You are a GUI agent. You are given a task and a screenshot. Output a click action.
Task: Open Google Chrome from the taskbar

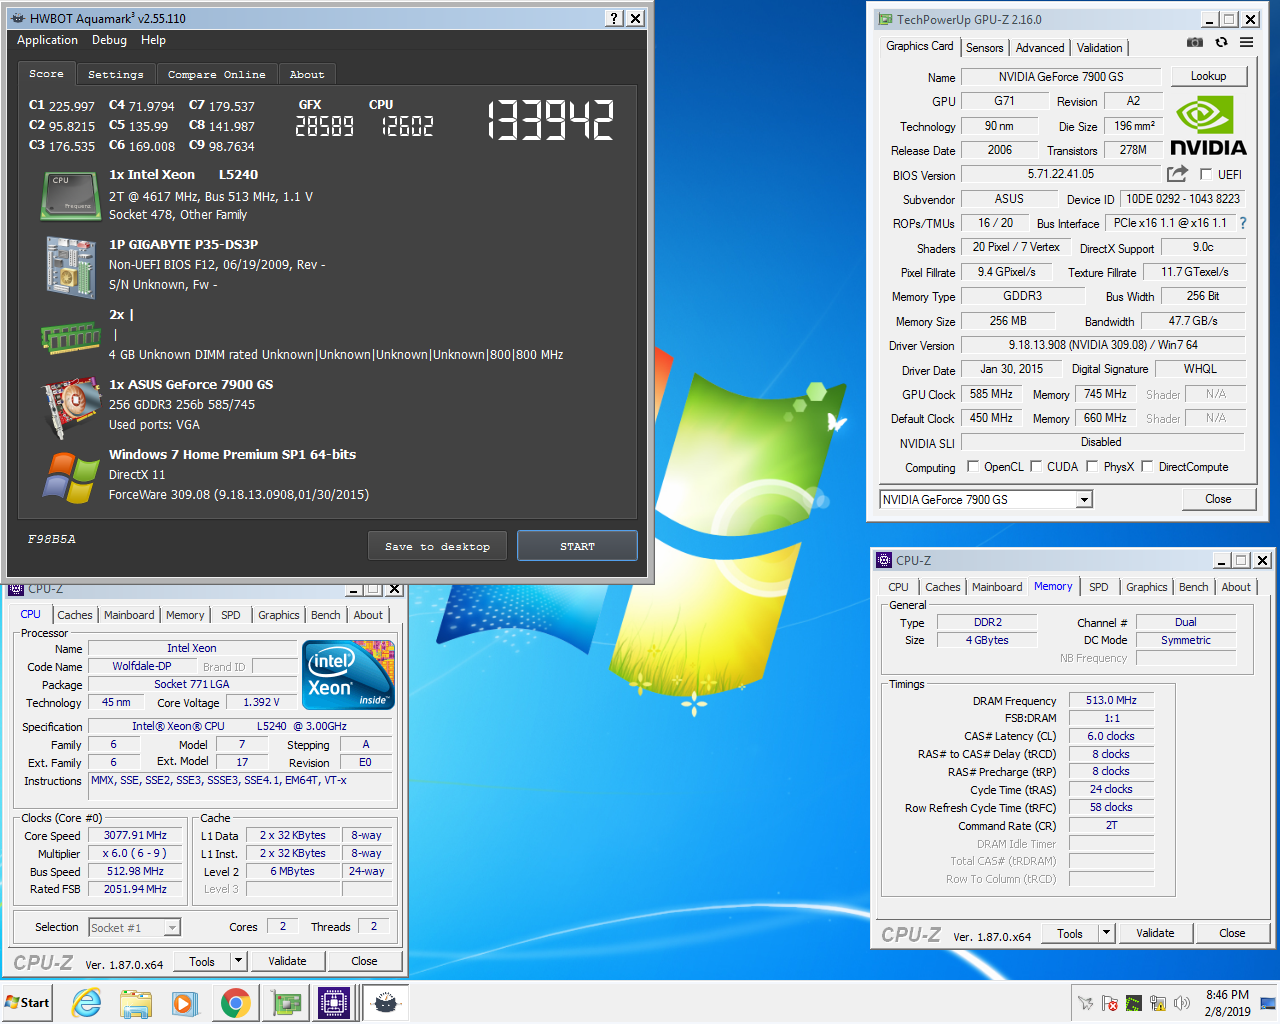tap(236, 1002)
